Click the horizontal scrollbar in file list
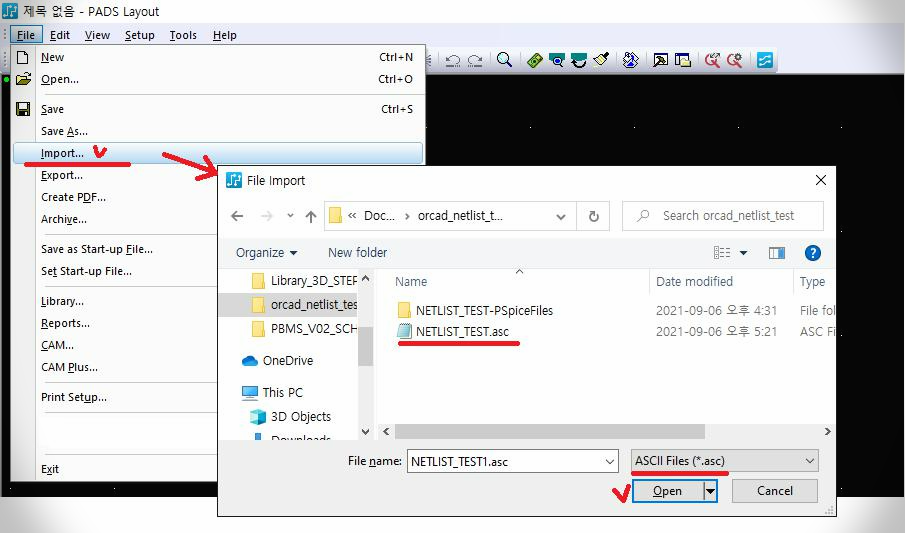Viewport: 905px width, 533px height. point(549,431)
